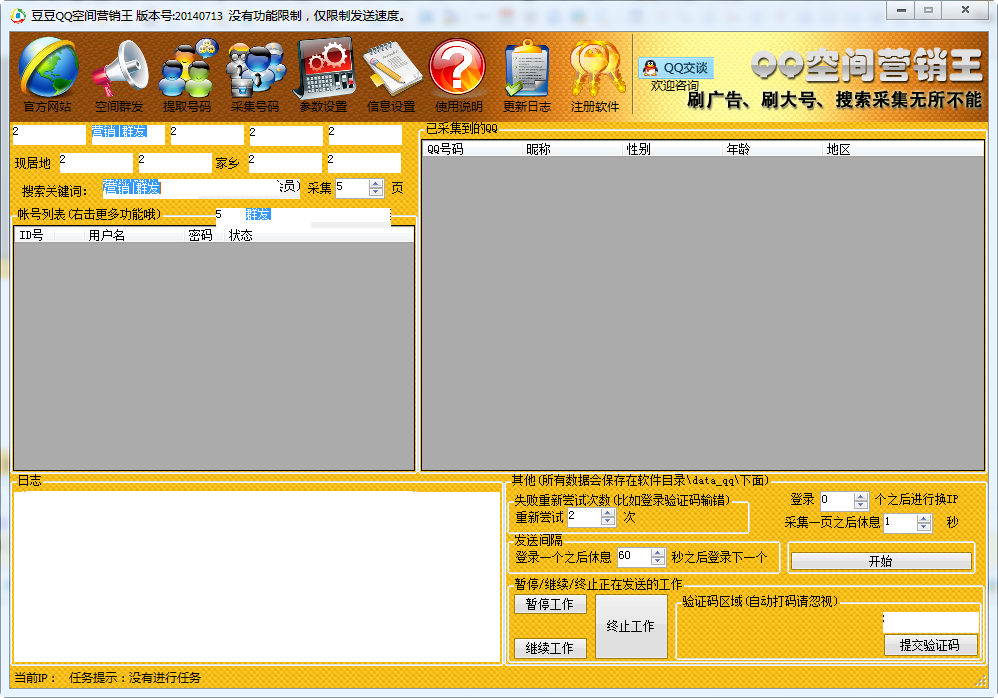Screen dimensions: 998x698
Task: Open the 官方网站 globe icon
Action: (x=48, y=74)
